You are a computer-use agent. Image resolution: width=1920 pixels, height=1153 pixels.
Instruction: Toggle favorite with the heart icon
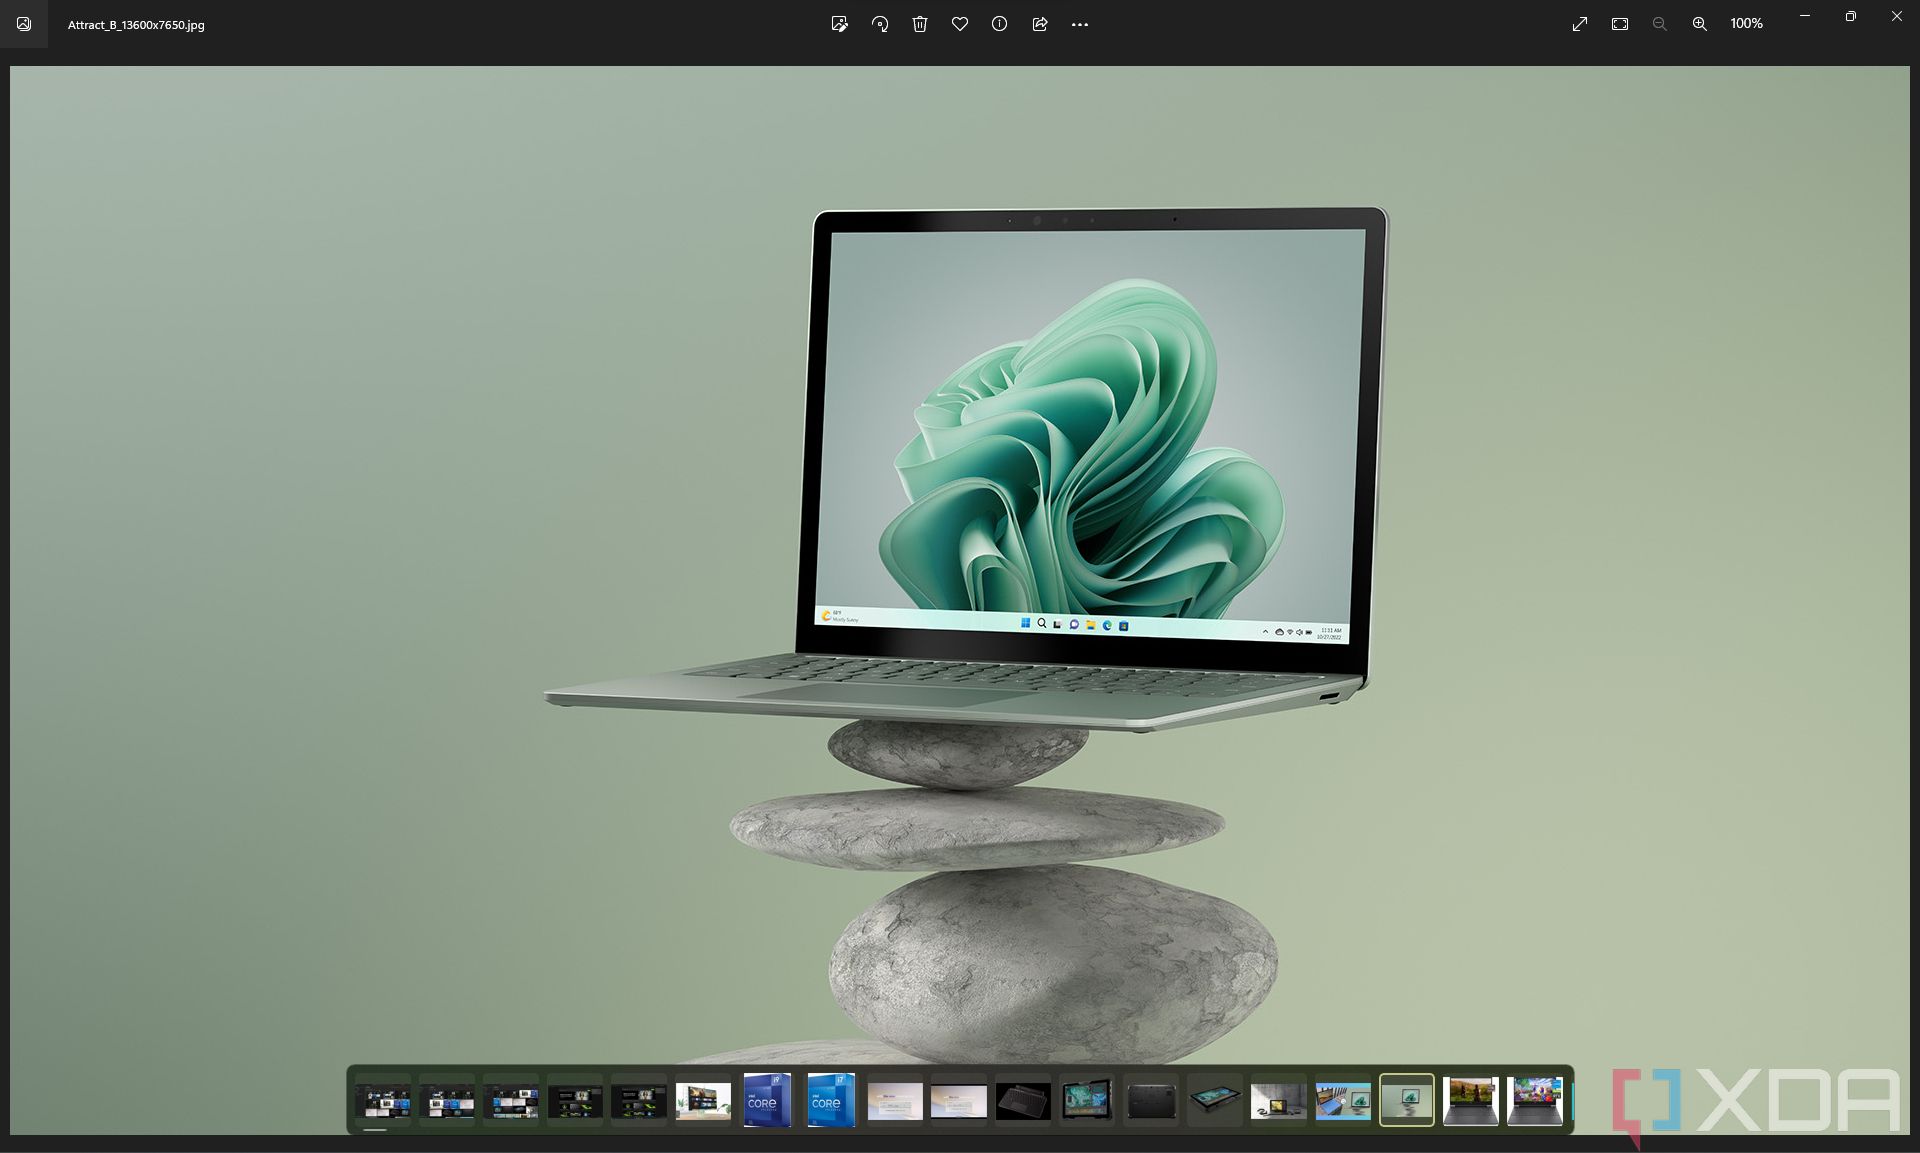(x=960, y=24)
